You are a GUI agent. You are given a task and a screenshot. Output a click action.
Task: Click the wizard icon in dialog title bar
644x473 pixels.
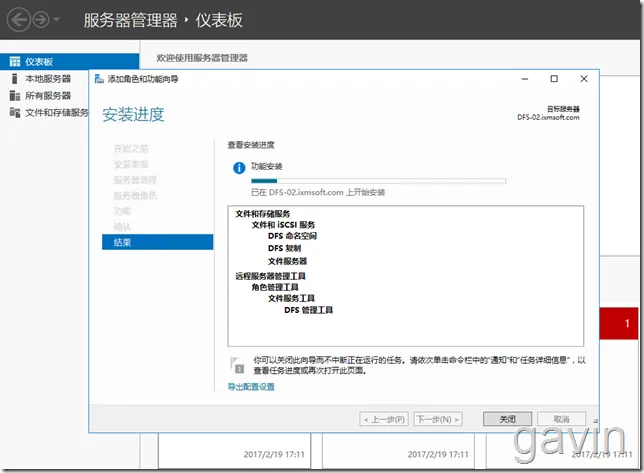pos(99,79)
